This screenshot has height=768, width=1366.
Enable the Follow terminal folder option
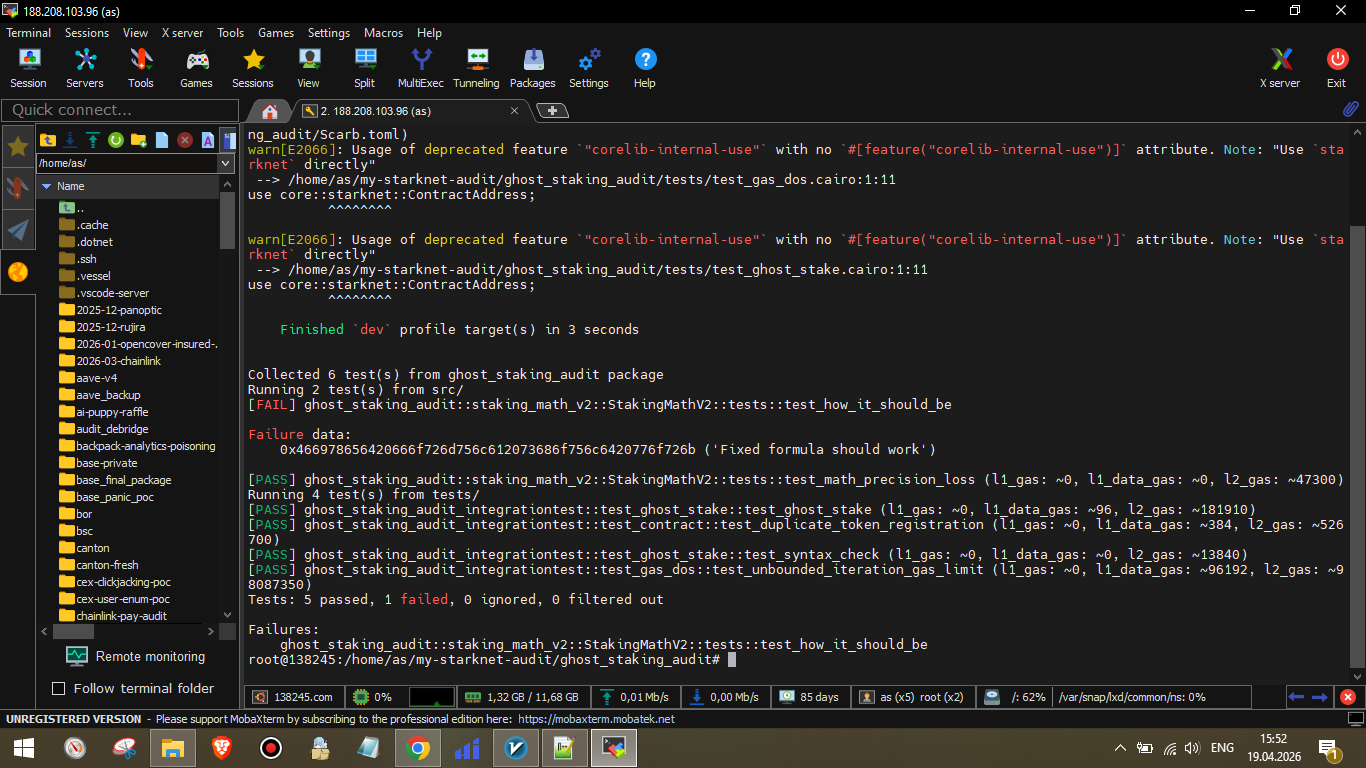(x=57, y=689)
